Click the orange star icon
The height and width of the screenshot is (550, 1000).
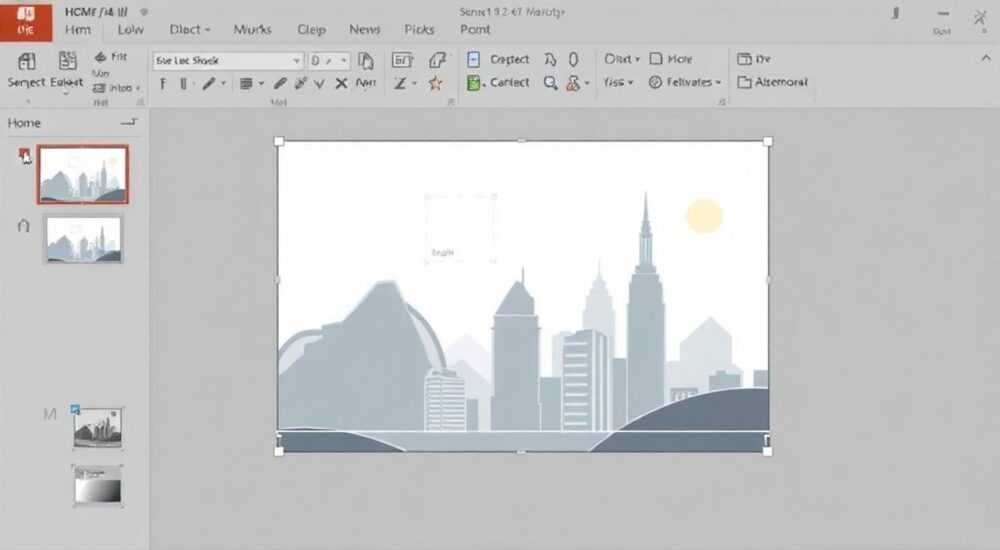click(x=436, y=83)
